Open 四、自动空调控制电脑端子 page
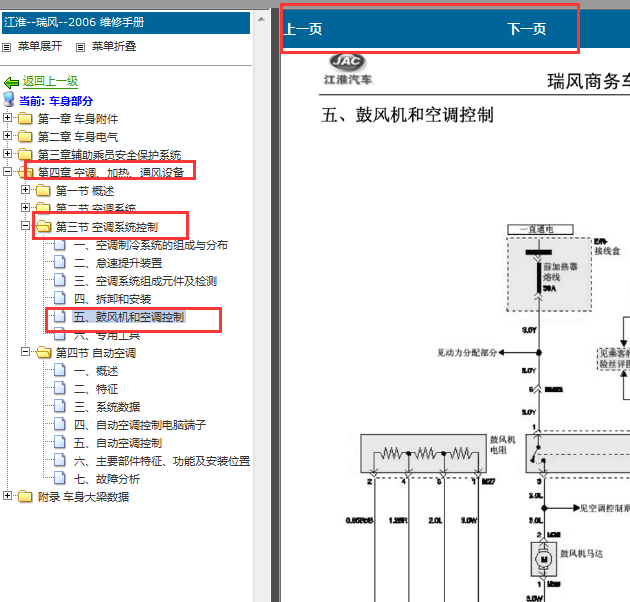The width and height of the screenshot is (630, 602). pyautogui.click(x=140, y=425)
